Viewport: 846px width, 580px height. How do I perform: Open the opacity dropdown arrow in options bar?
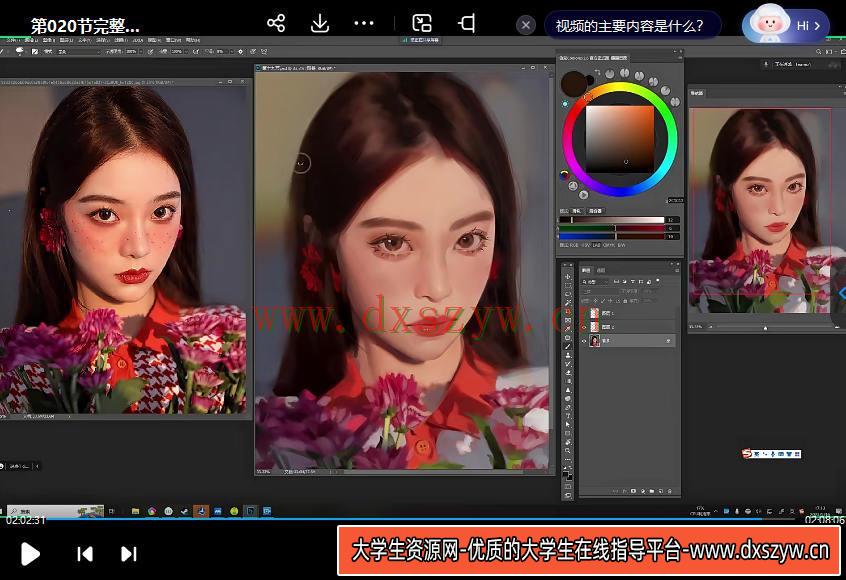point(141,51)
